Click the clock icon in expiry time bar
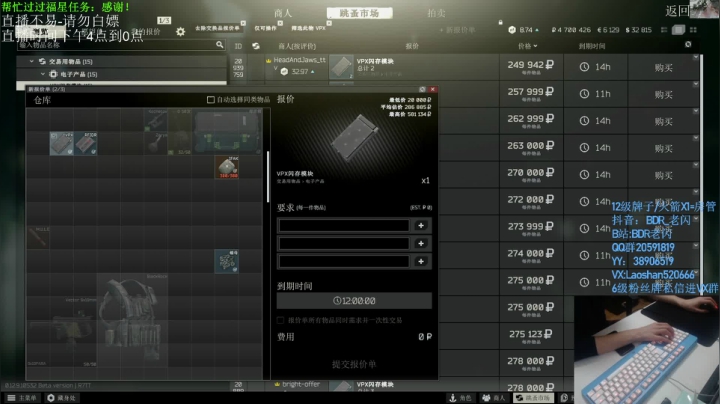 click(337, 301)
